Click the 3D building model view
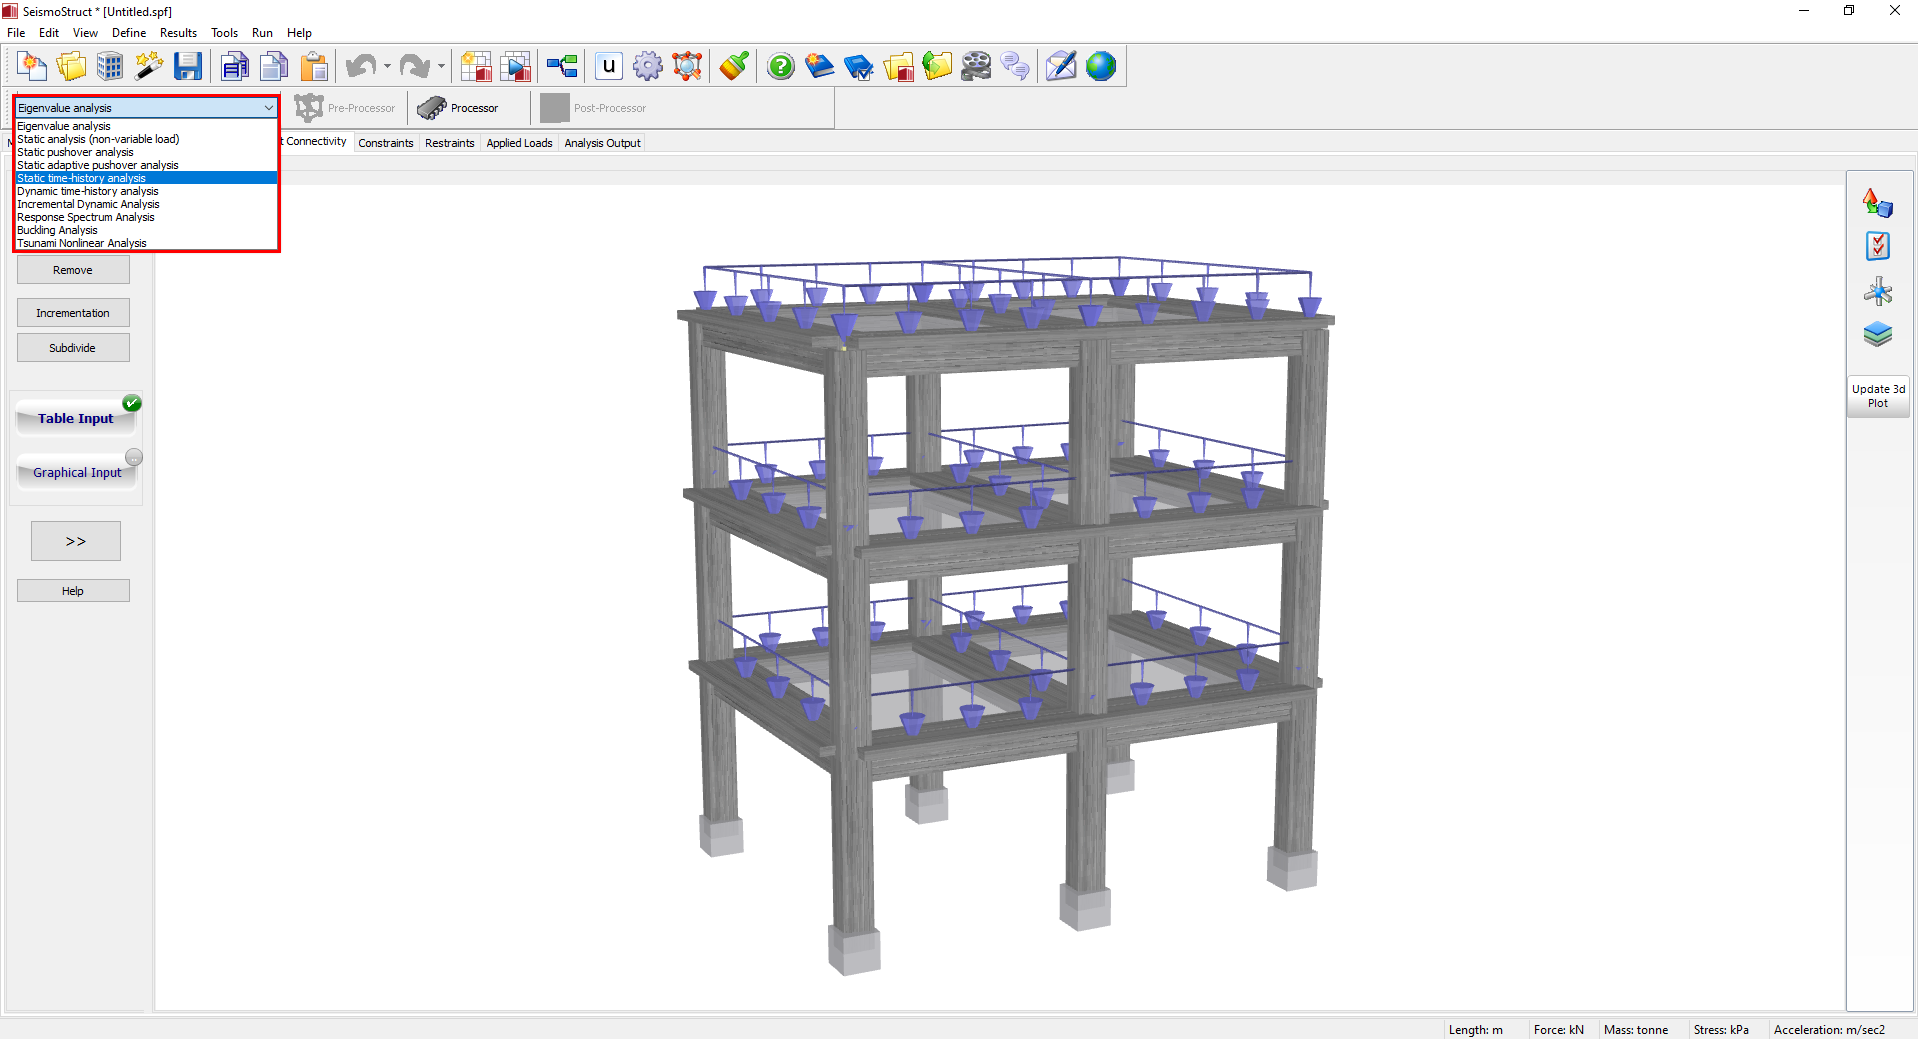This screenshot has height=1039, width=1918. point(1000,600)
